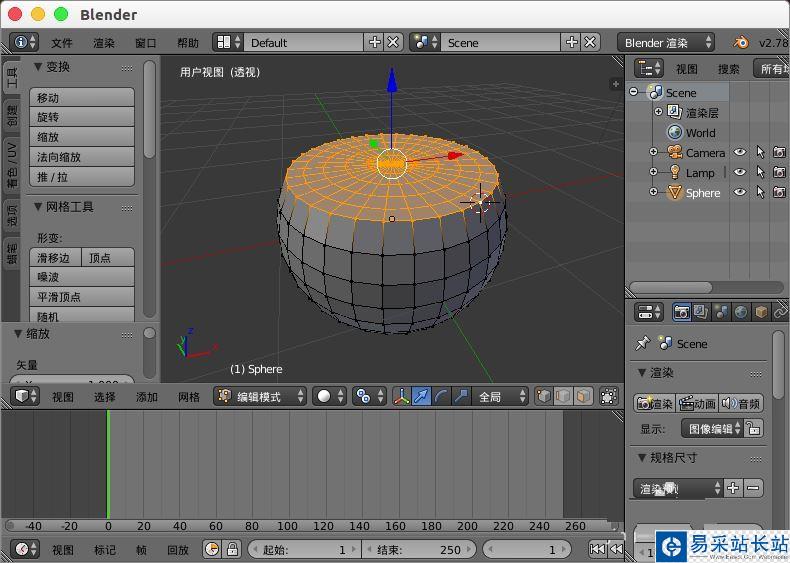This screenshot has height=563, width=790.
Task: Click the pin icon beside Scene
Action: tap(642, 343)
